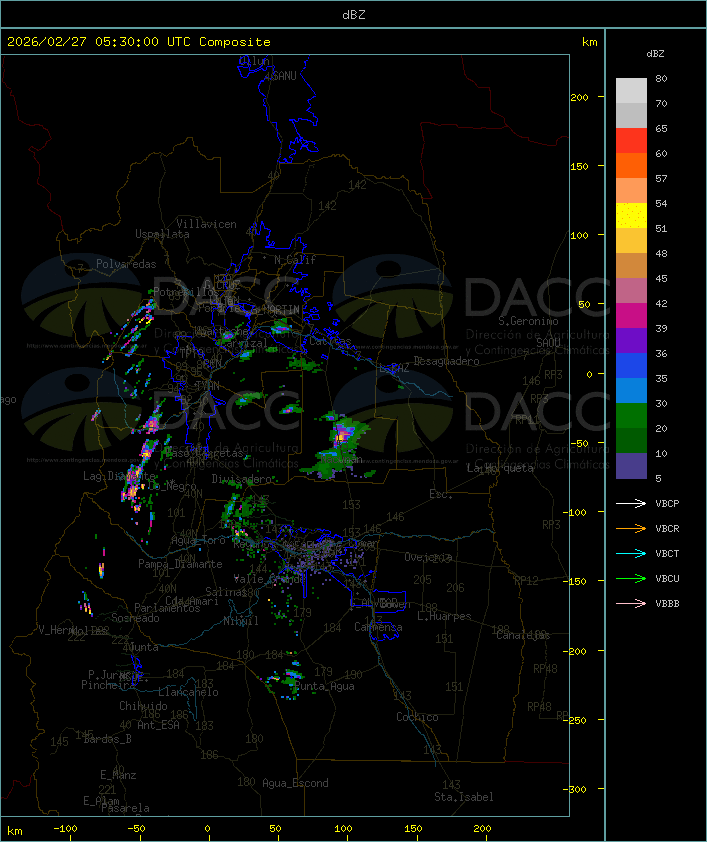Click the VBCP legend label

(667, 504)
